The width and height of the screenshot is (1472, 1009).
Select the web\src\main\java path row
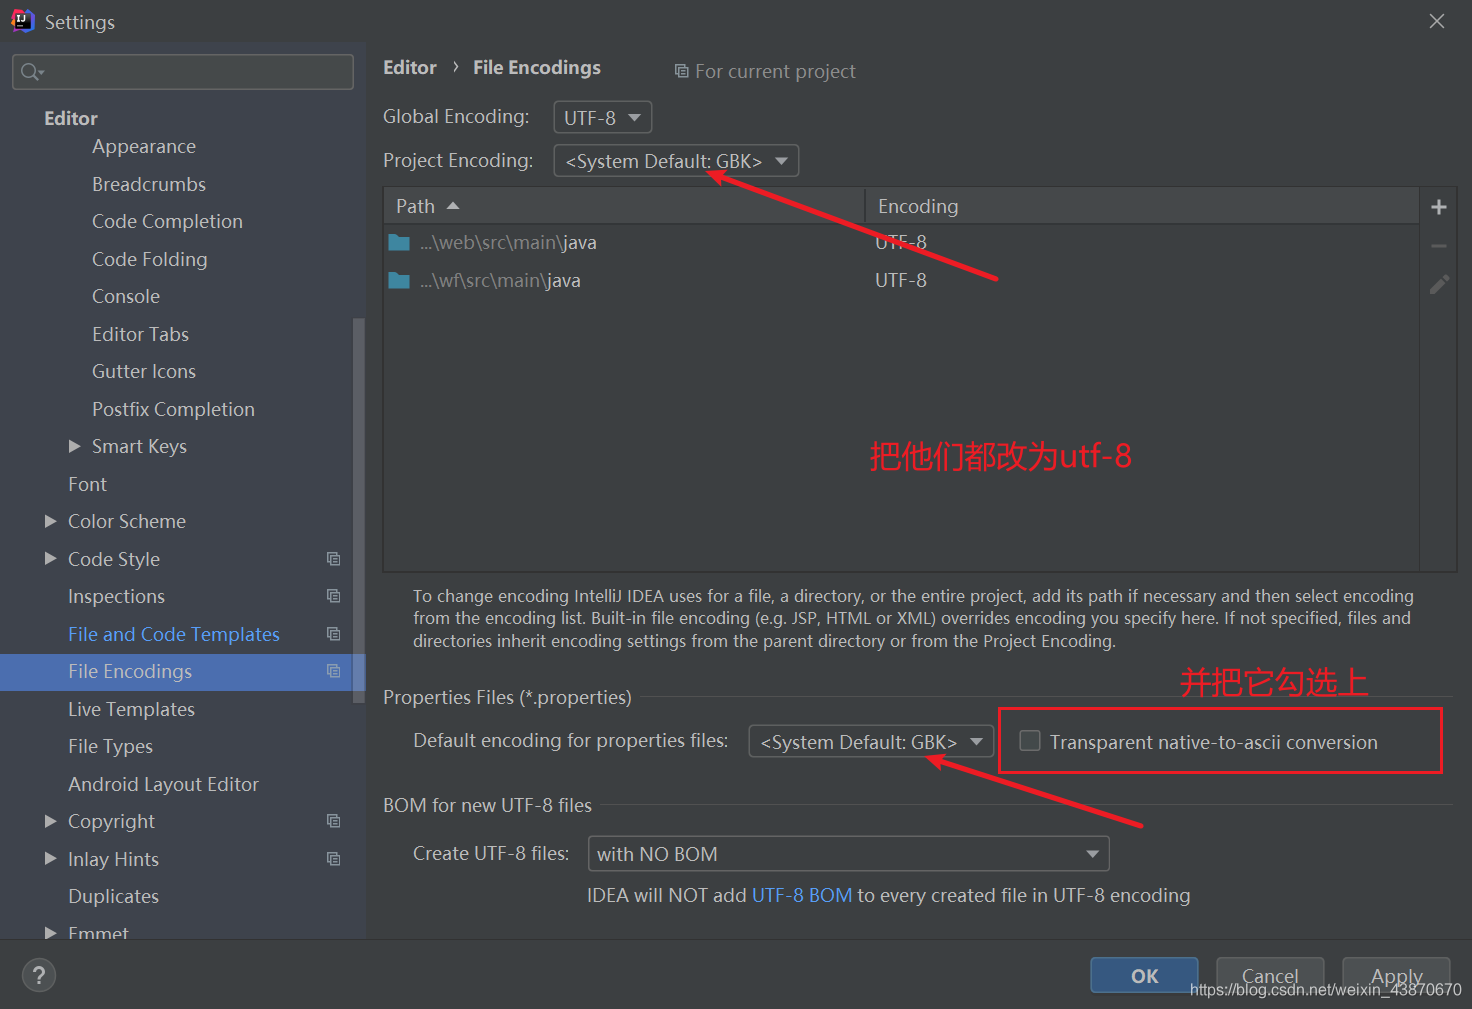coord(901,242)
